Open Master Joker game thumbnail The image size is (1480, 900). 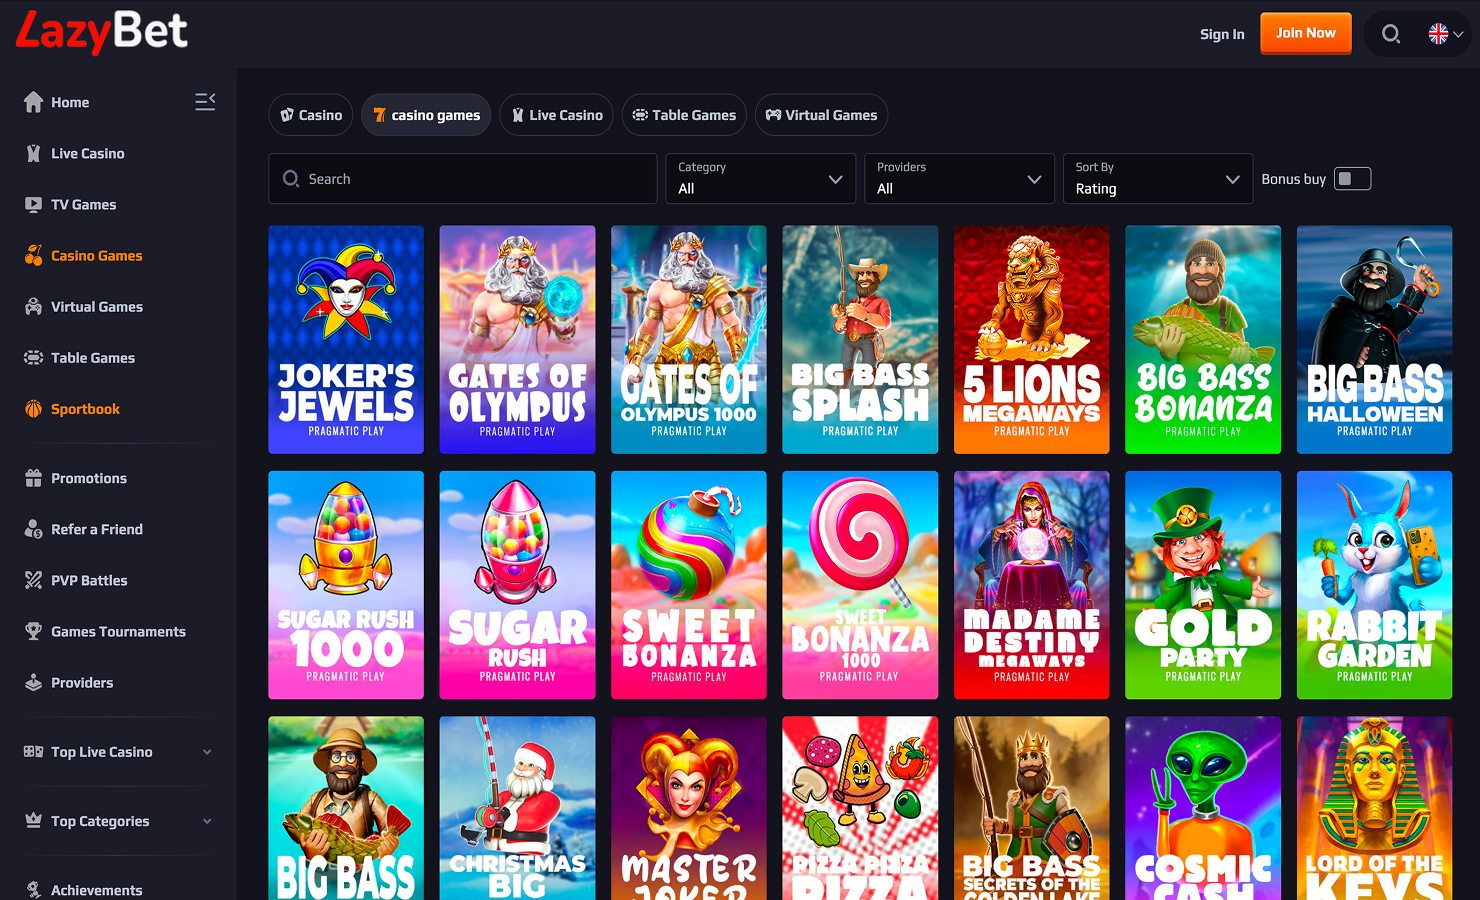coord(689,808)
